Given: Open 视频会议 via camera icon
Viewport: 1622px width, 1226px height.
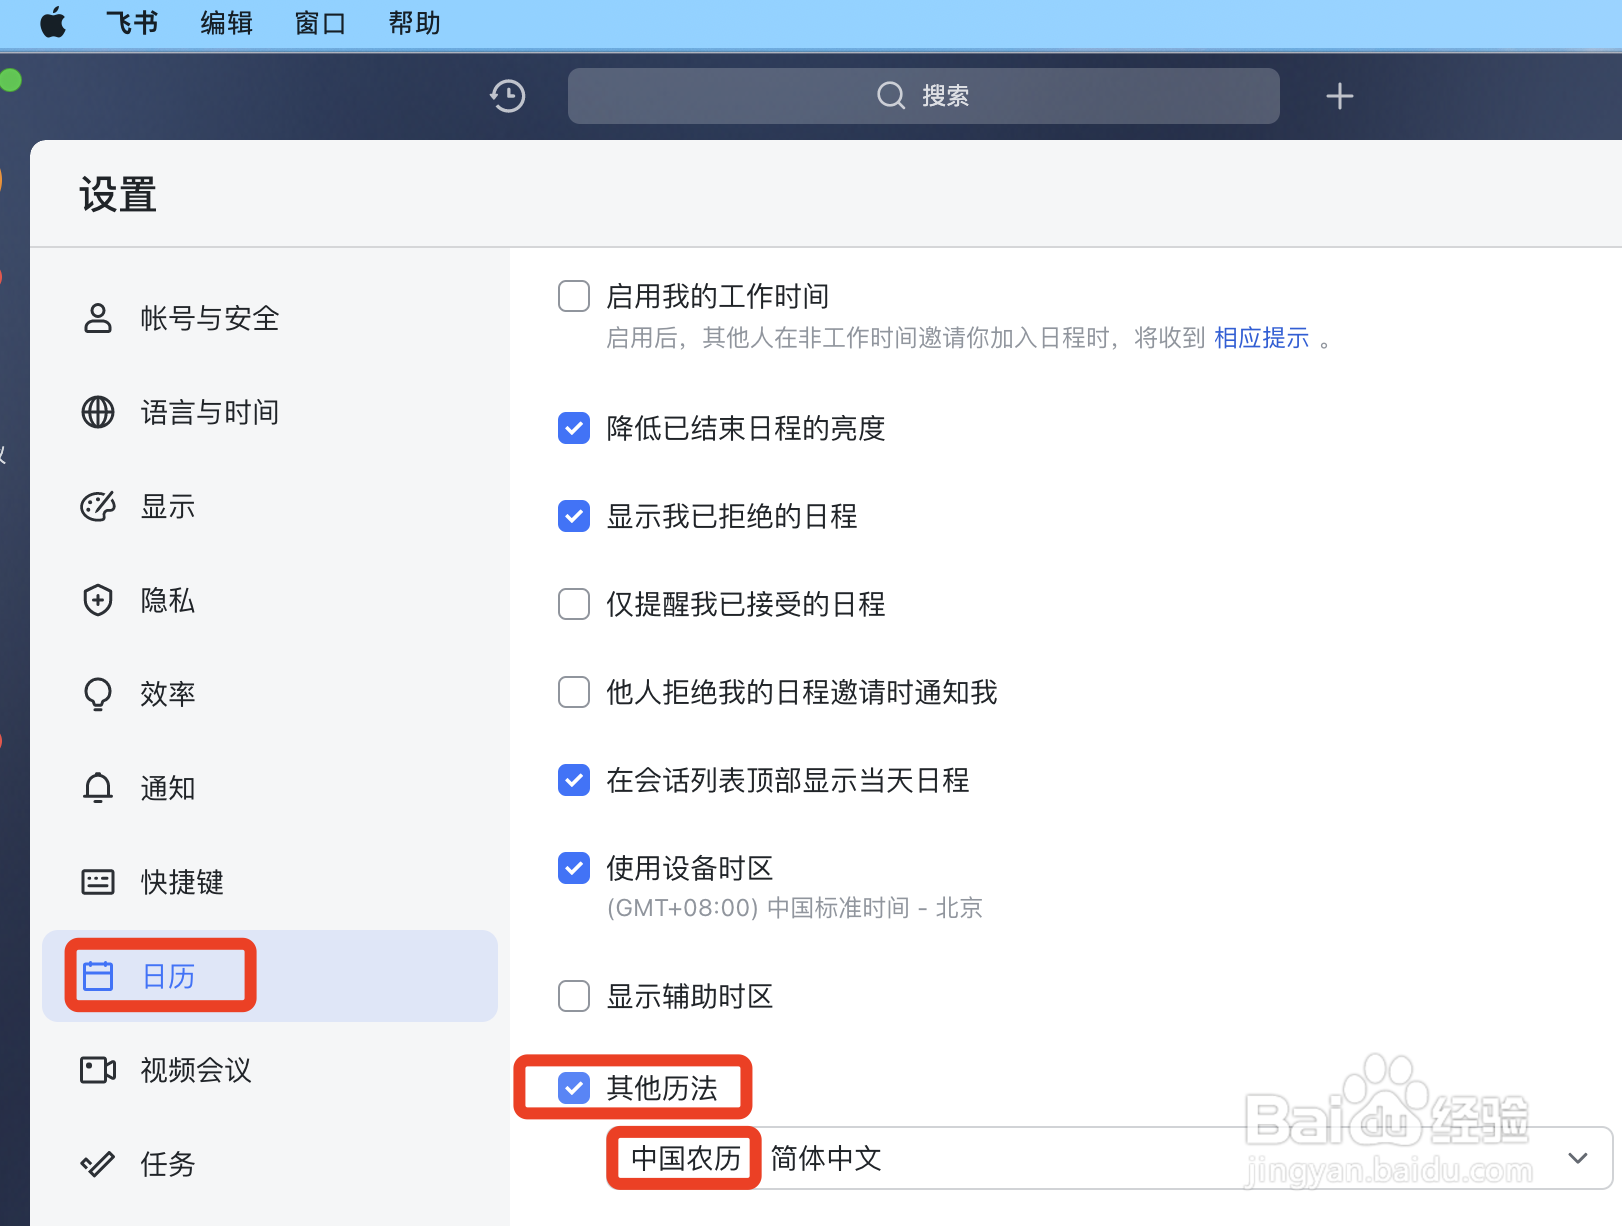Looking at the screenshot, I should pos(97,1069).
